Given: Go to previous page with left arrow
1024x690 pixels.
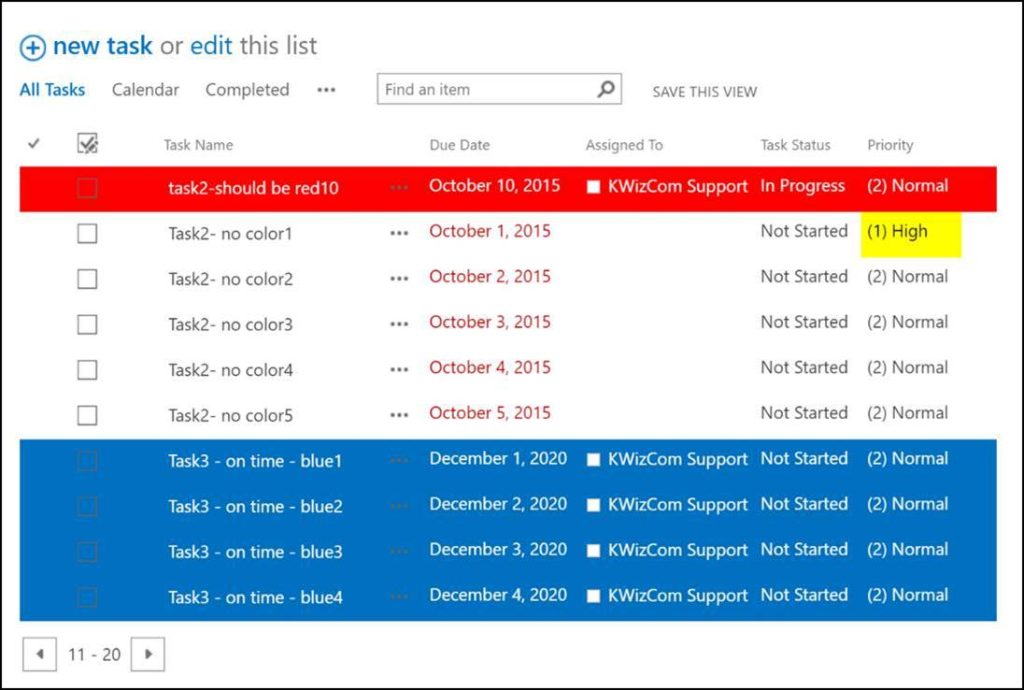Looking at the screenshot, I should tap(40, 654).
